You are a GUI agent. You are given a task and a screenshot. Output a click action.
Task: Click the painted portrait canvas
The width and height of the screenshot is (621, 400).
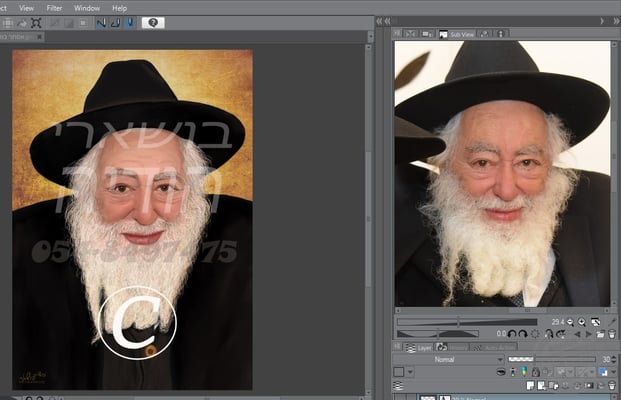tap(132, 220)
